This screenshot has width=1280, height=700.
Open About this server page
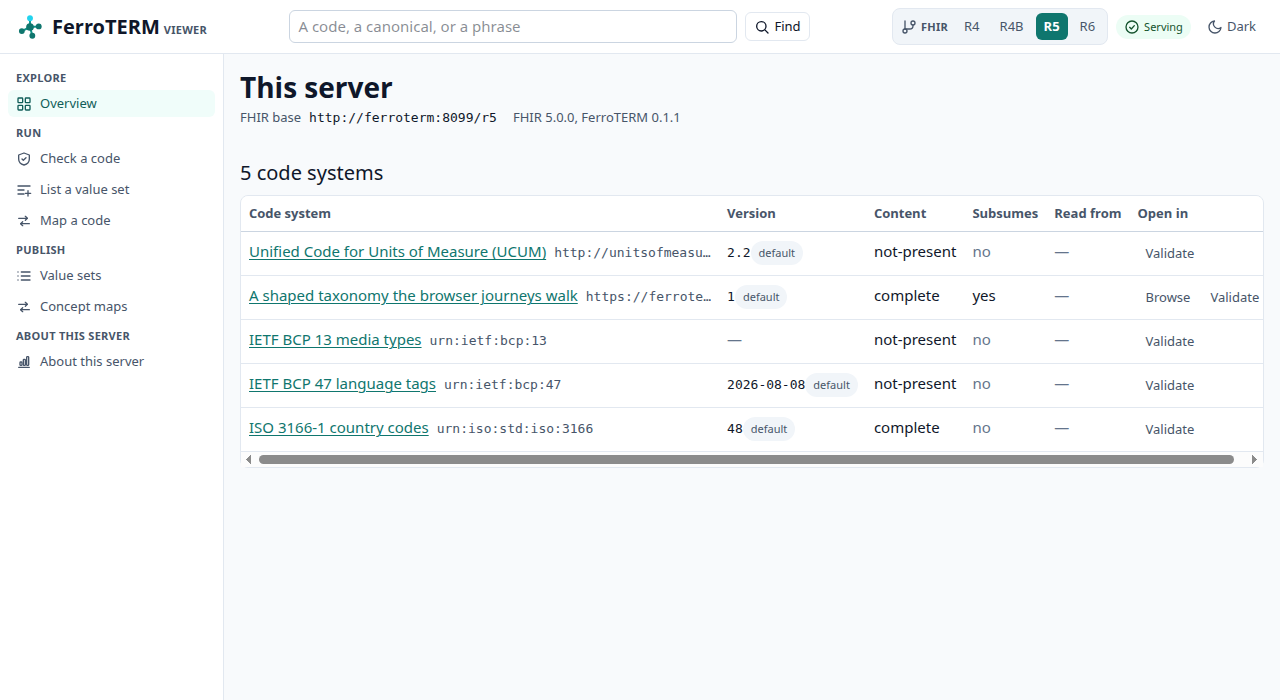pos(111,362)
